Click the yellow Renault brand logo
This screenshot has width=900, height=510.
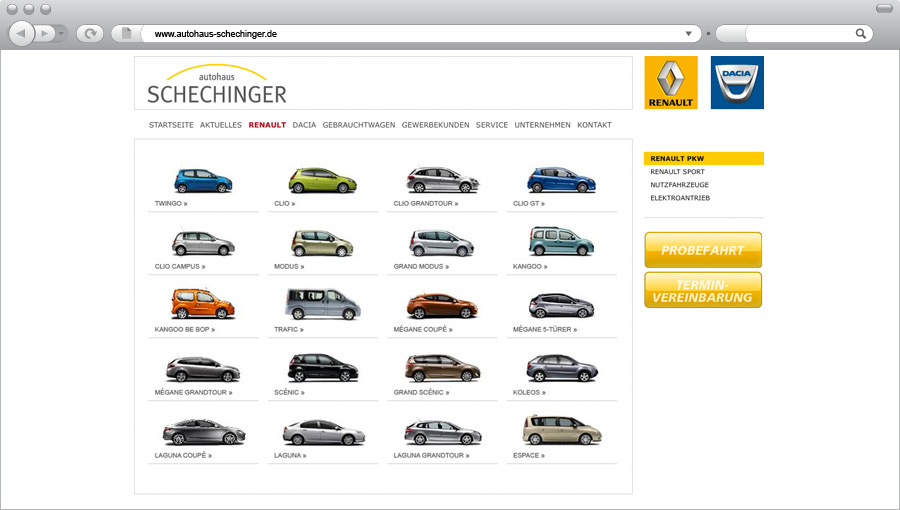[671, 83]
